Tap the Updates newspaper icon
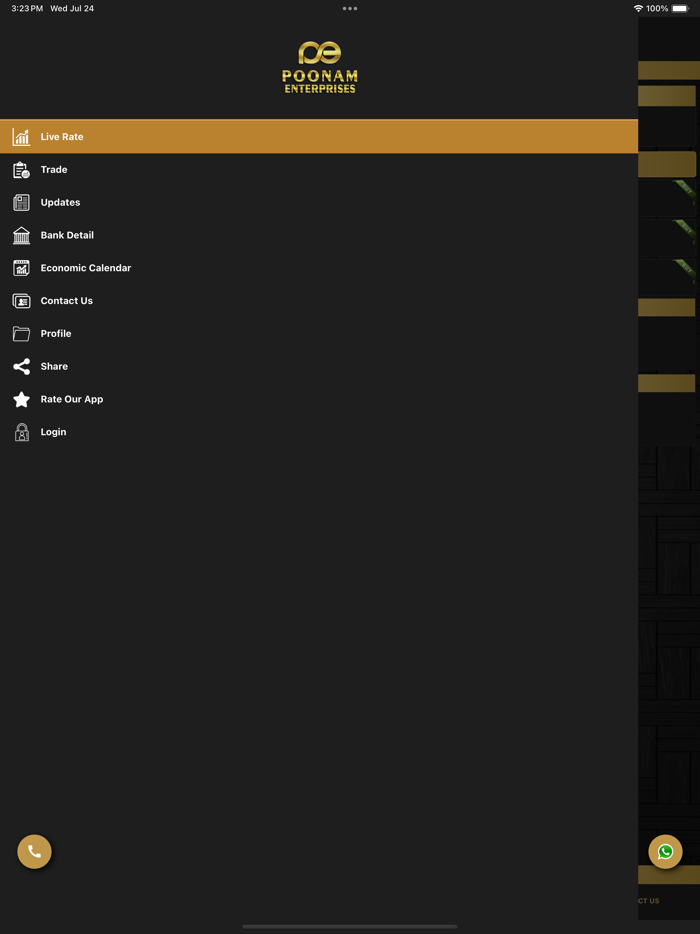Image resolution: width=700 pixels, height=934 pixels. [x=21, y=203]
